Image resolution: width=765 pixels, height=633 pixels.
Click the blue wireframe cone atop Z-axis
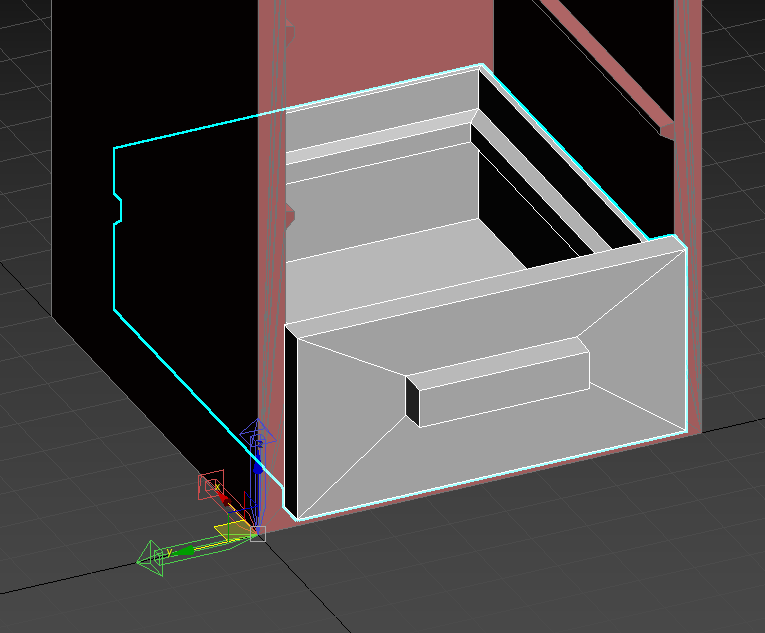(x=258, y=432)
